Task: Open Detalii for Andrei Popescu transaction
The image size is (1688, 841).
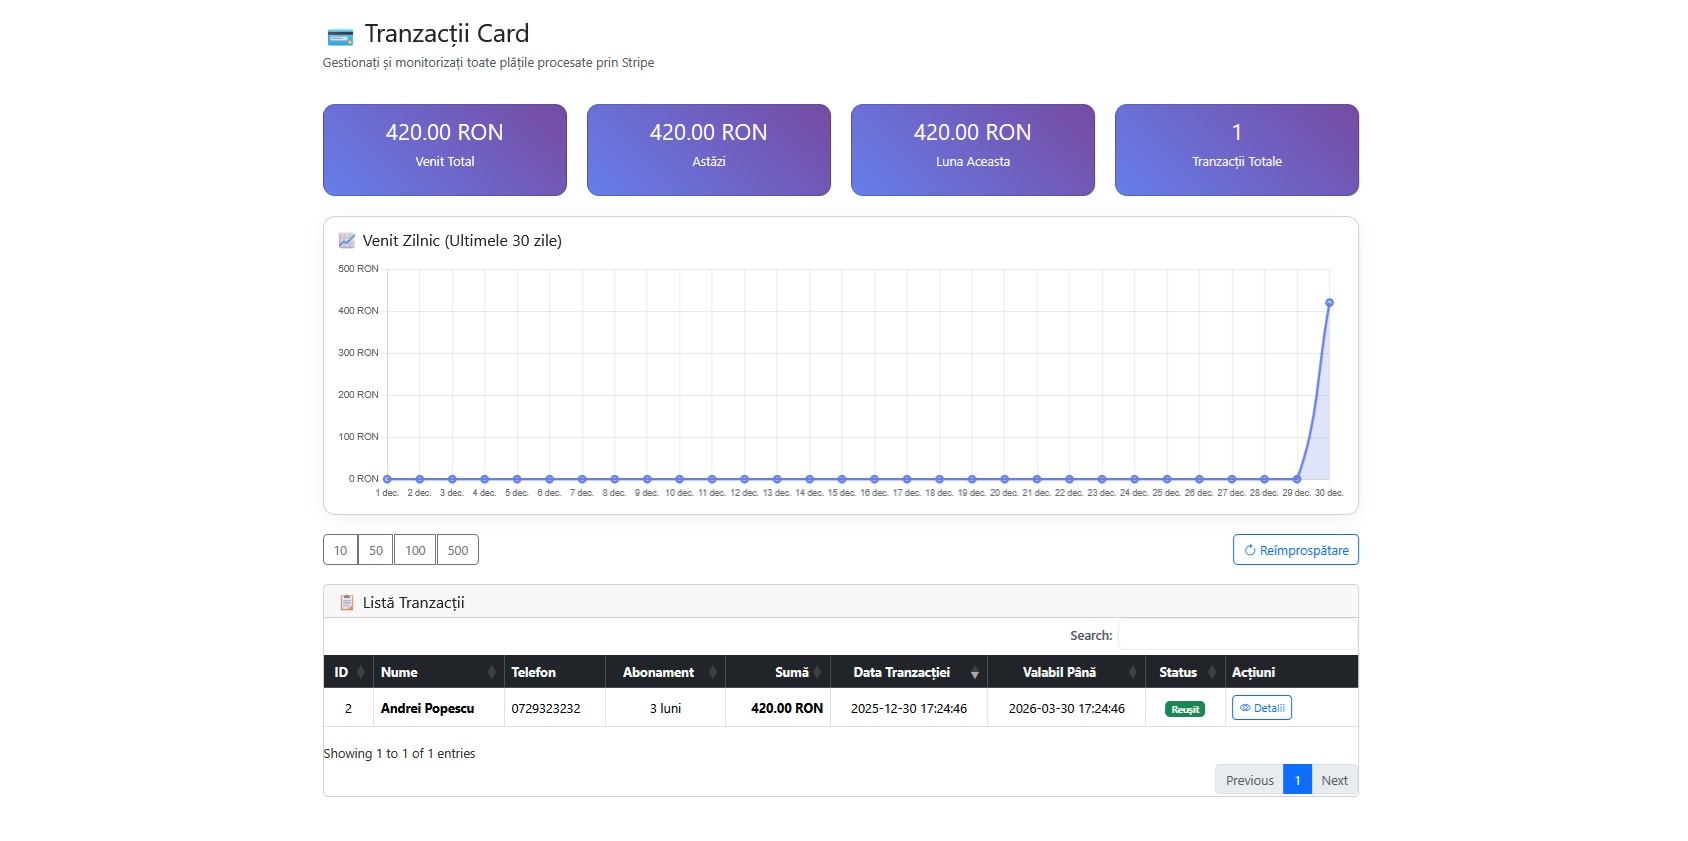Action: [x=1261, y=708]
